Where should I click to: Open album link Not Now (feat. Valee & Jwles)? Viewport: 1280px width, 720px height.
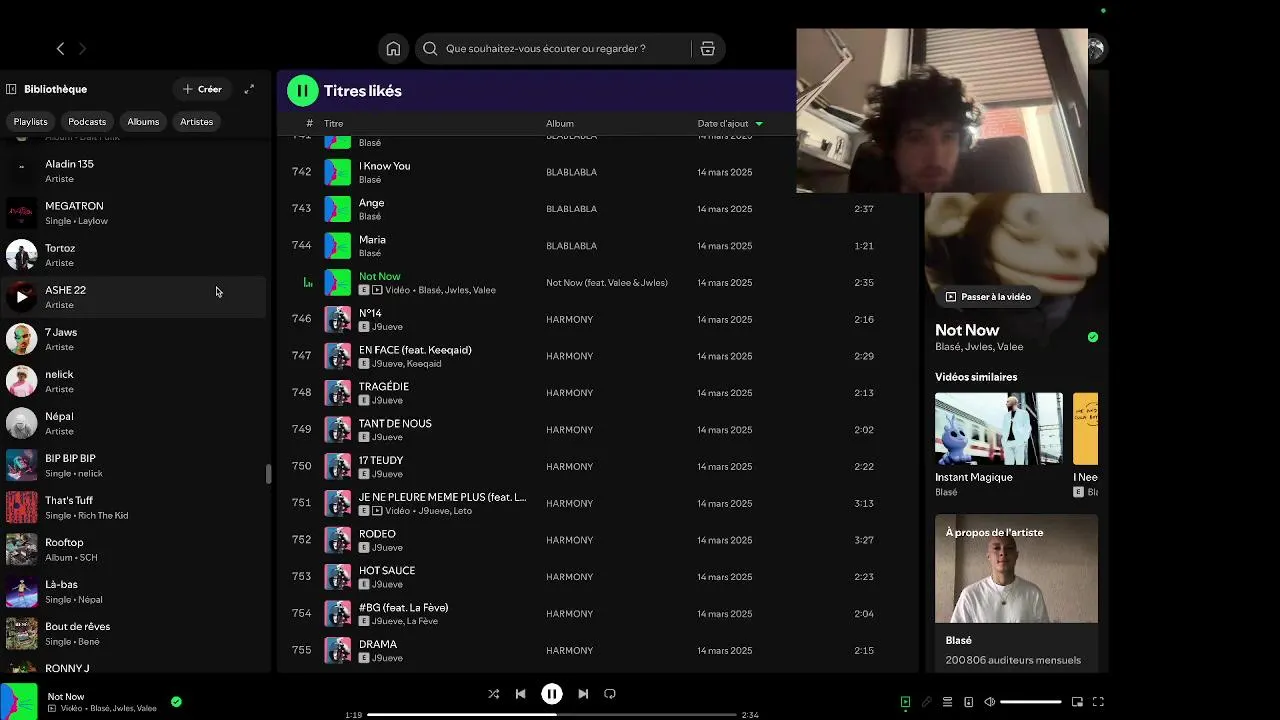tap(607, 283)
